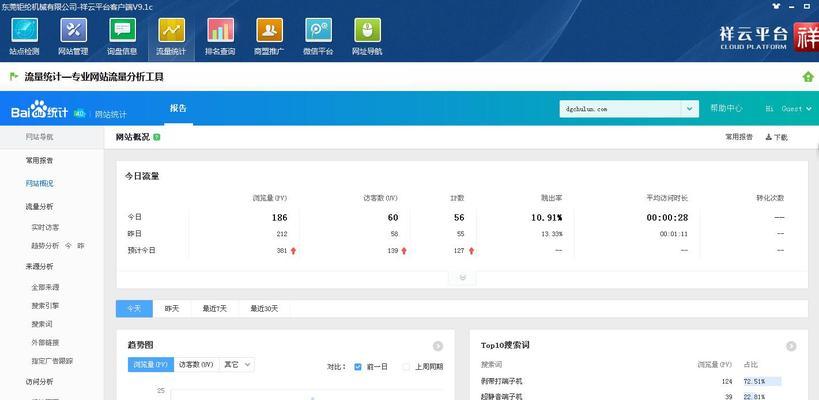Open 访问分析 section in the sidebar
This screenshot has height=400, width=819.
click(40, 382)
